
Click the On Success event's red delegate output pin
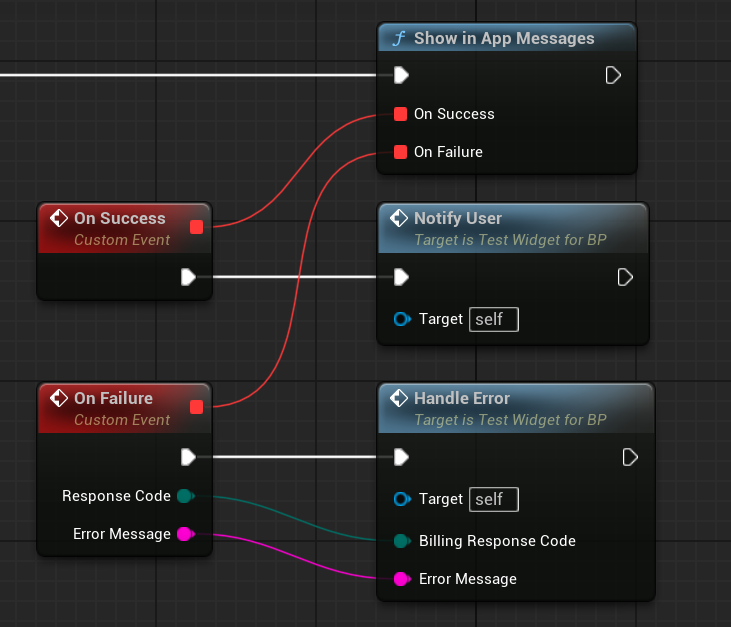(x=196, y=227)
